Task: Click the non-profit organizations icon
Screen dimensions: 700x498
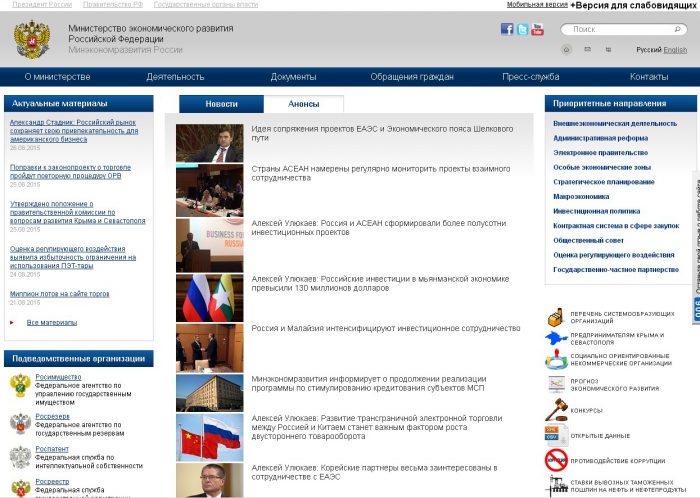Action: tap(556, 359)
